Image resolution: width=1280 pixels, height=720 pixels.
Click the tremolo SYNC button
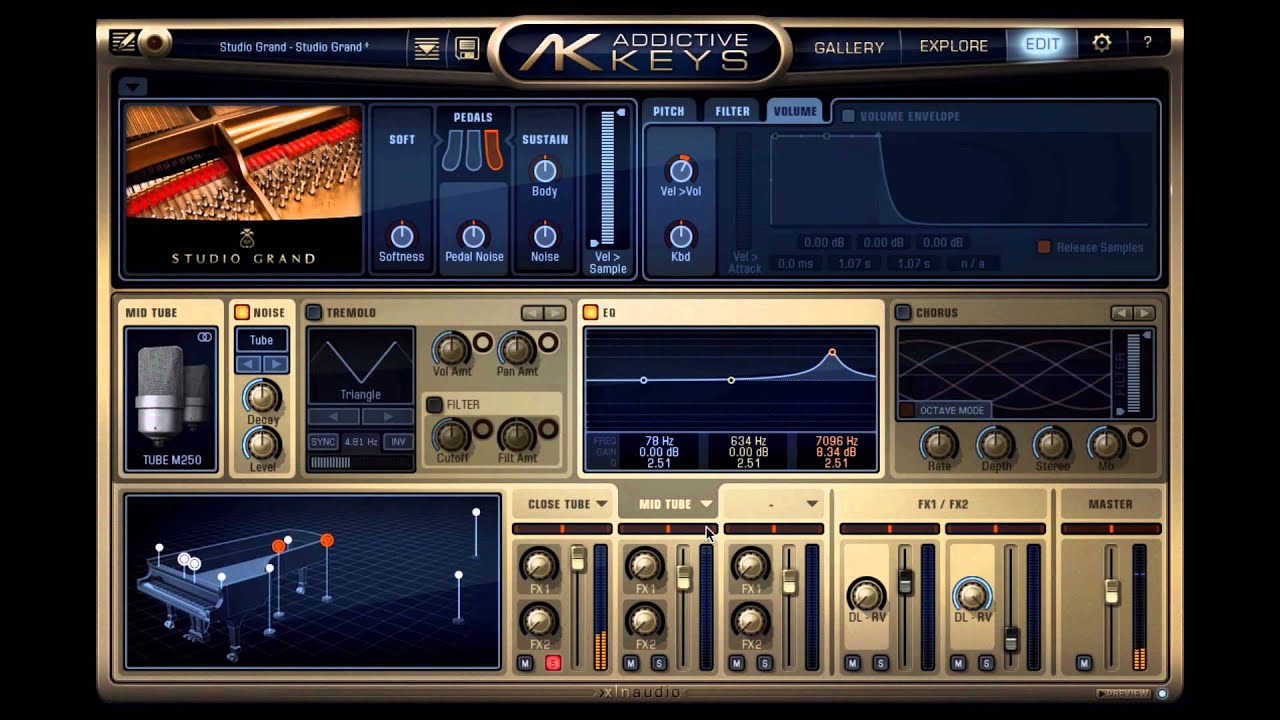(x=323, y=442)
